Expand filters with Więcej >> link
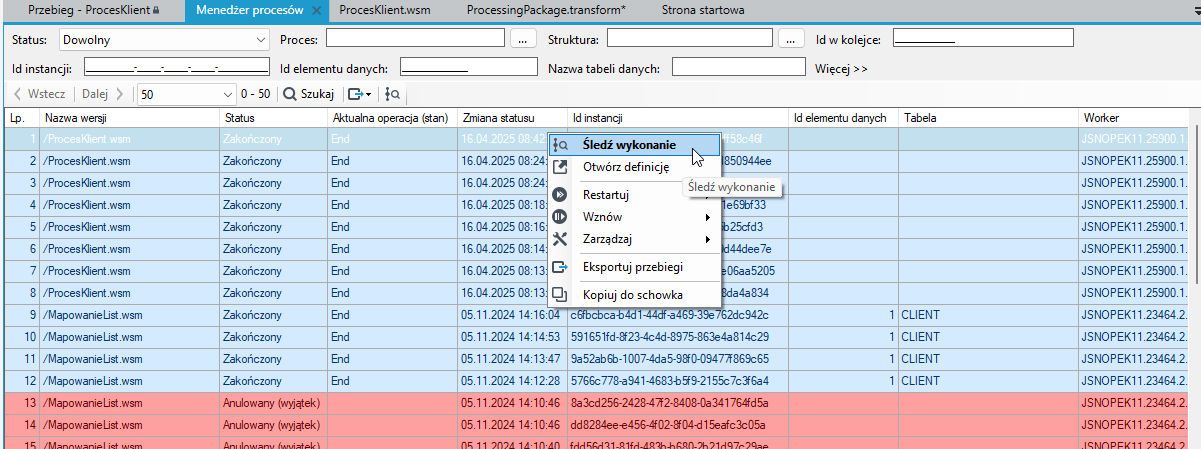 841,68
